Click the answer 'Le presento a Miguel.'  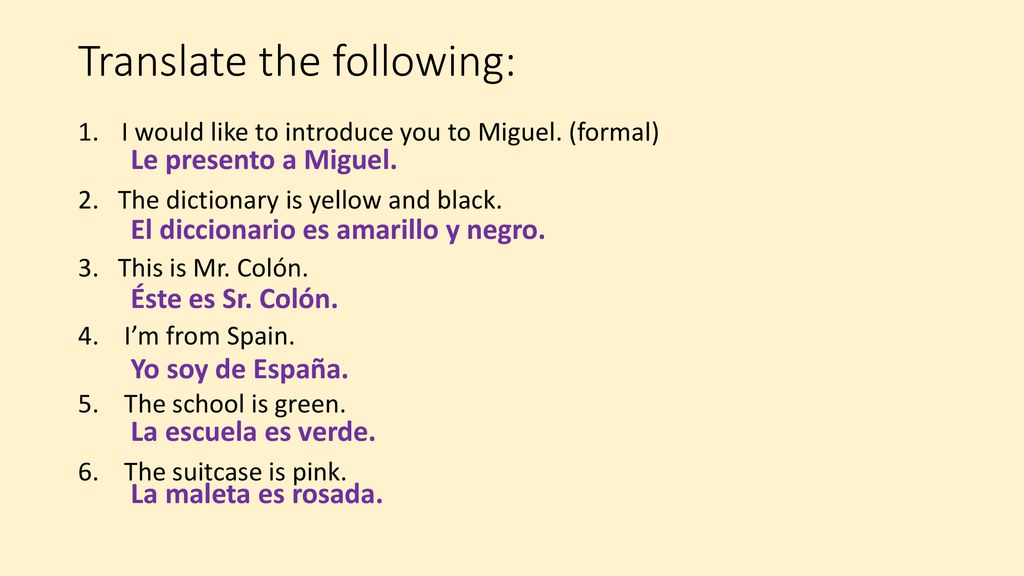coord(264,160)
